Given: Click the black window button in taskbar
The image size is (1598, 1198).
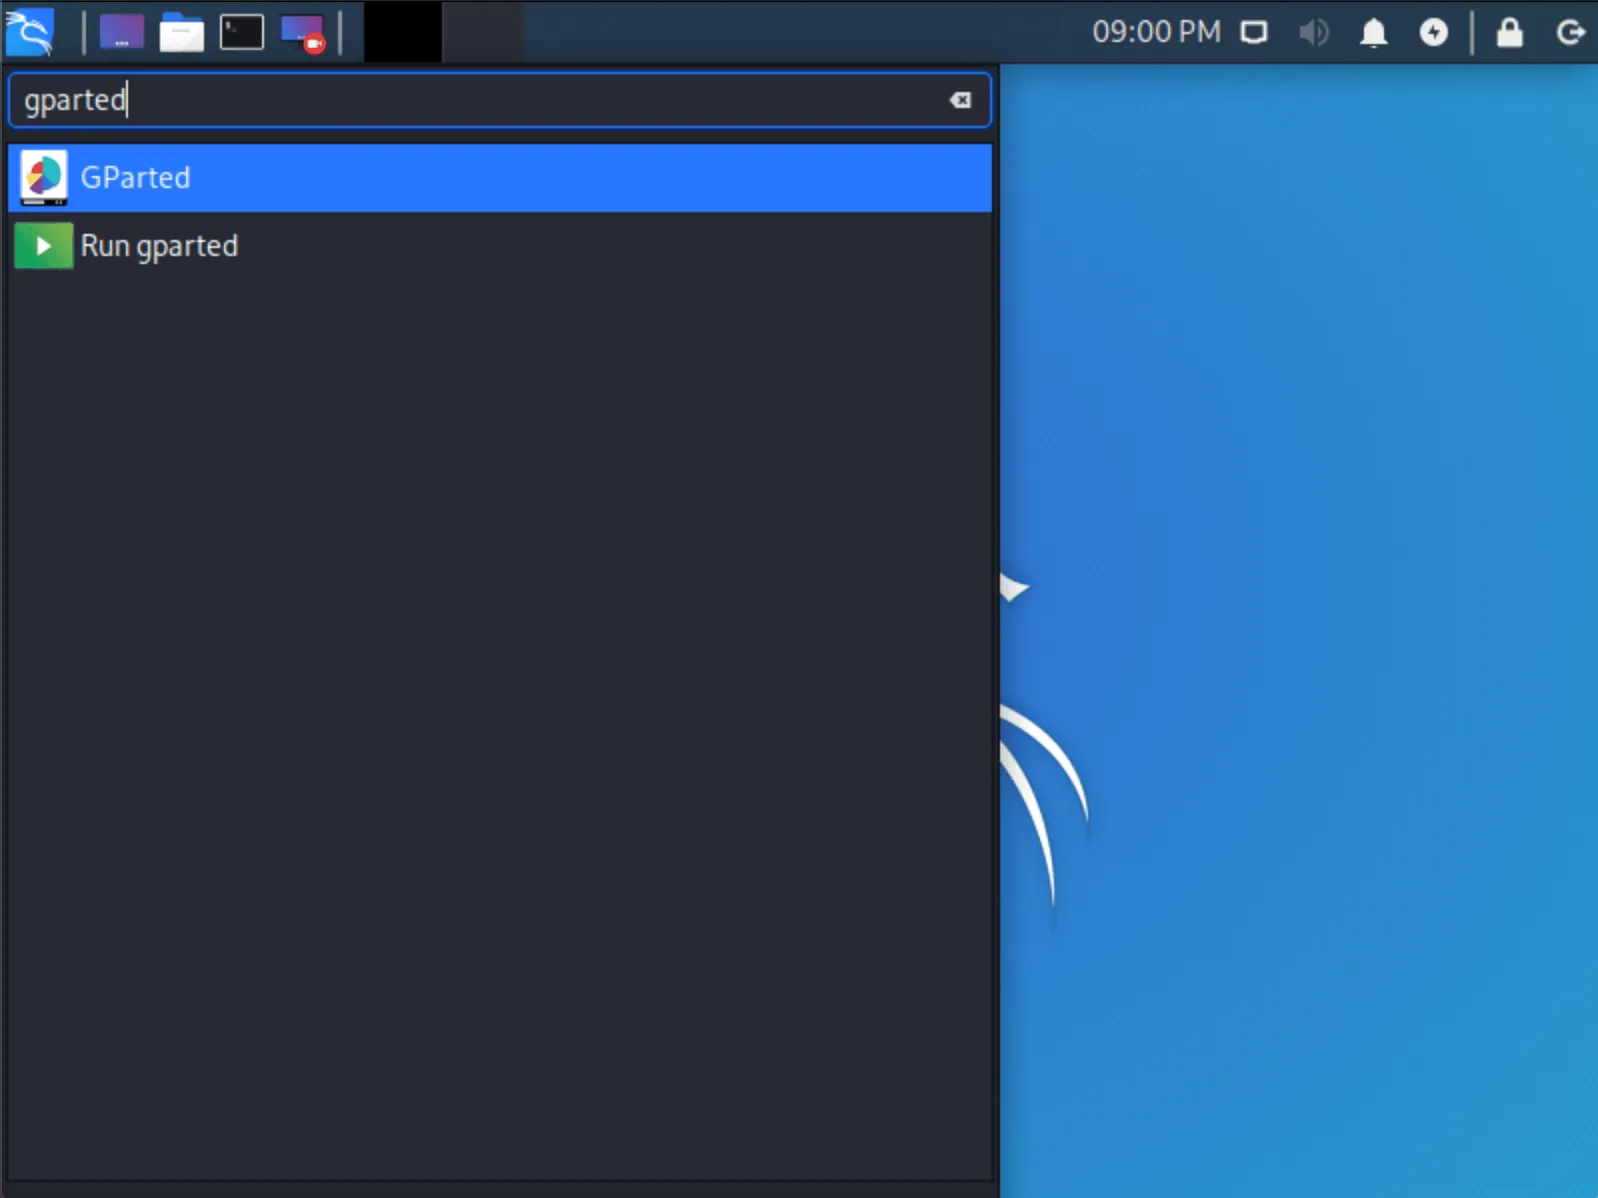Looking at the screenshot, I should pyautogui.click(x=402, y=32).
